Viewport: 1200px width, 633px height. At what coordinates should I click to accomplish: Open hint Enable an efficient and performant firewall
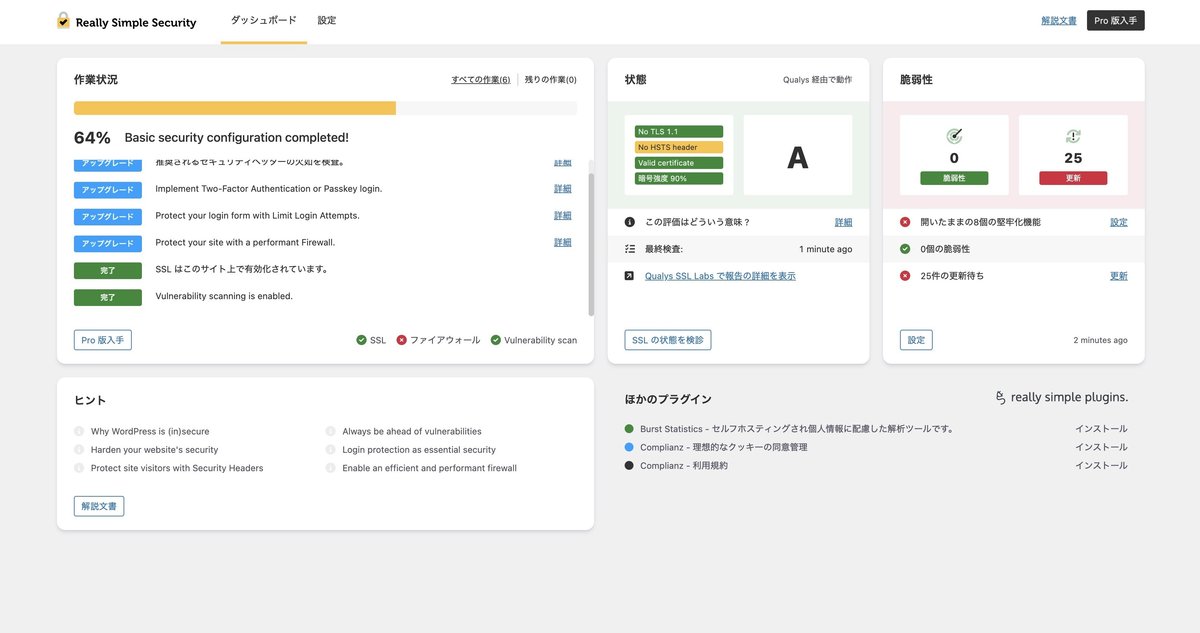429,468
